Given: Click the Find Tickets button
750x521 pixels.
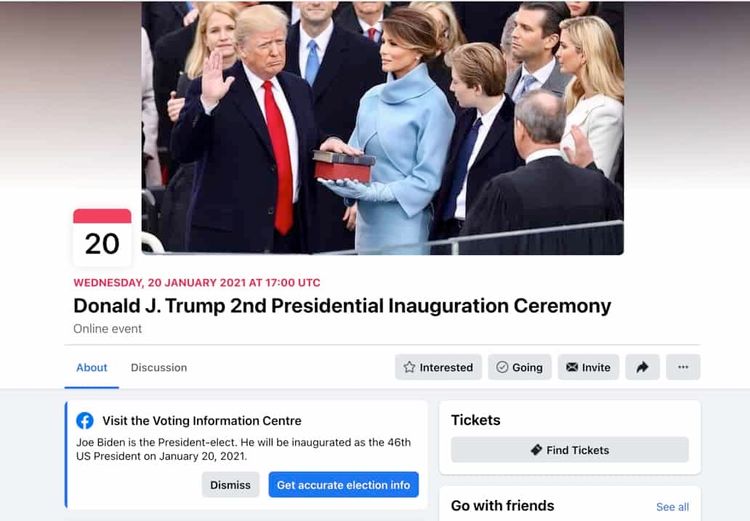Looking at the screenshot, I should [x=570, y=450].
